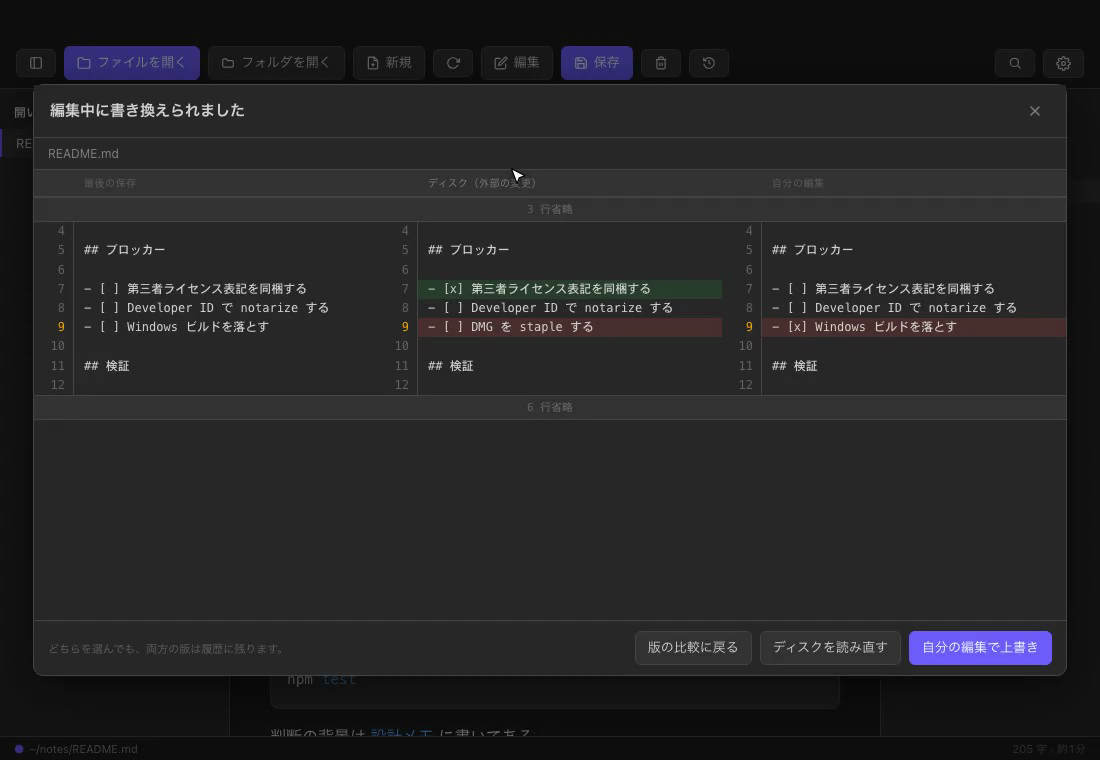This screenshot has width=1100, height=760.
Task: Expand the 3 行省略 collapsed lines
Action: 550,209
